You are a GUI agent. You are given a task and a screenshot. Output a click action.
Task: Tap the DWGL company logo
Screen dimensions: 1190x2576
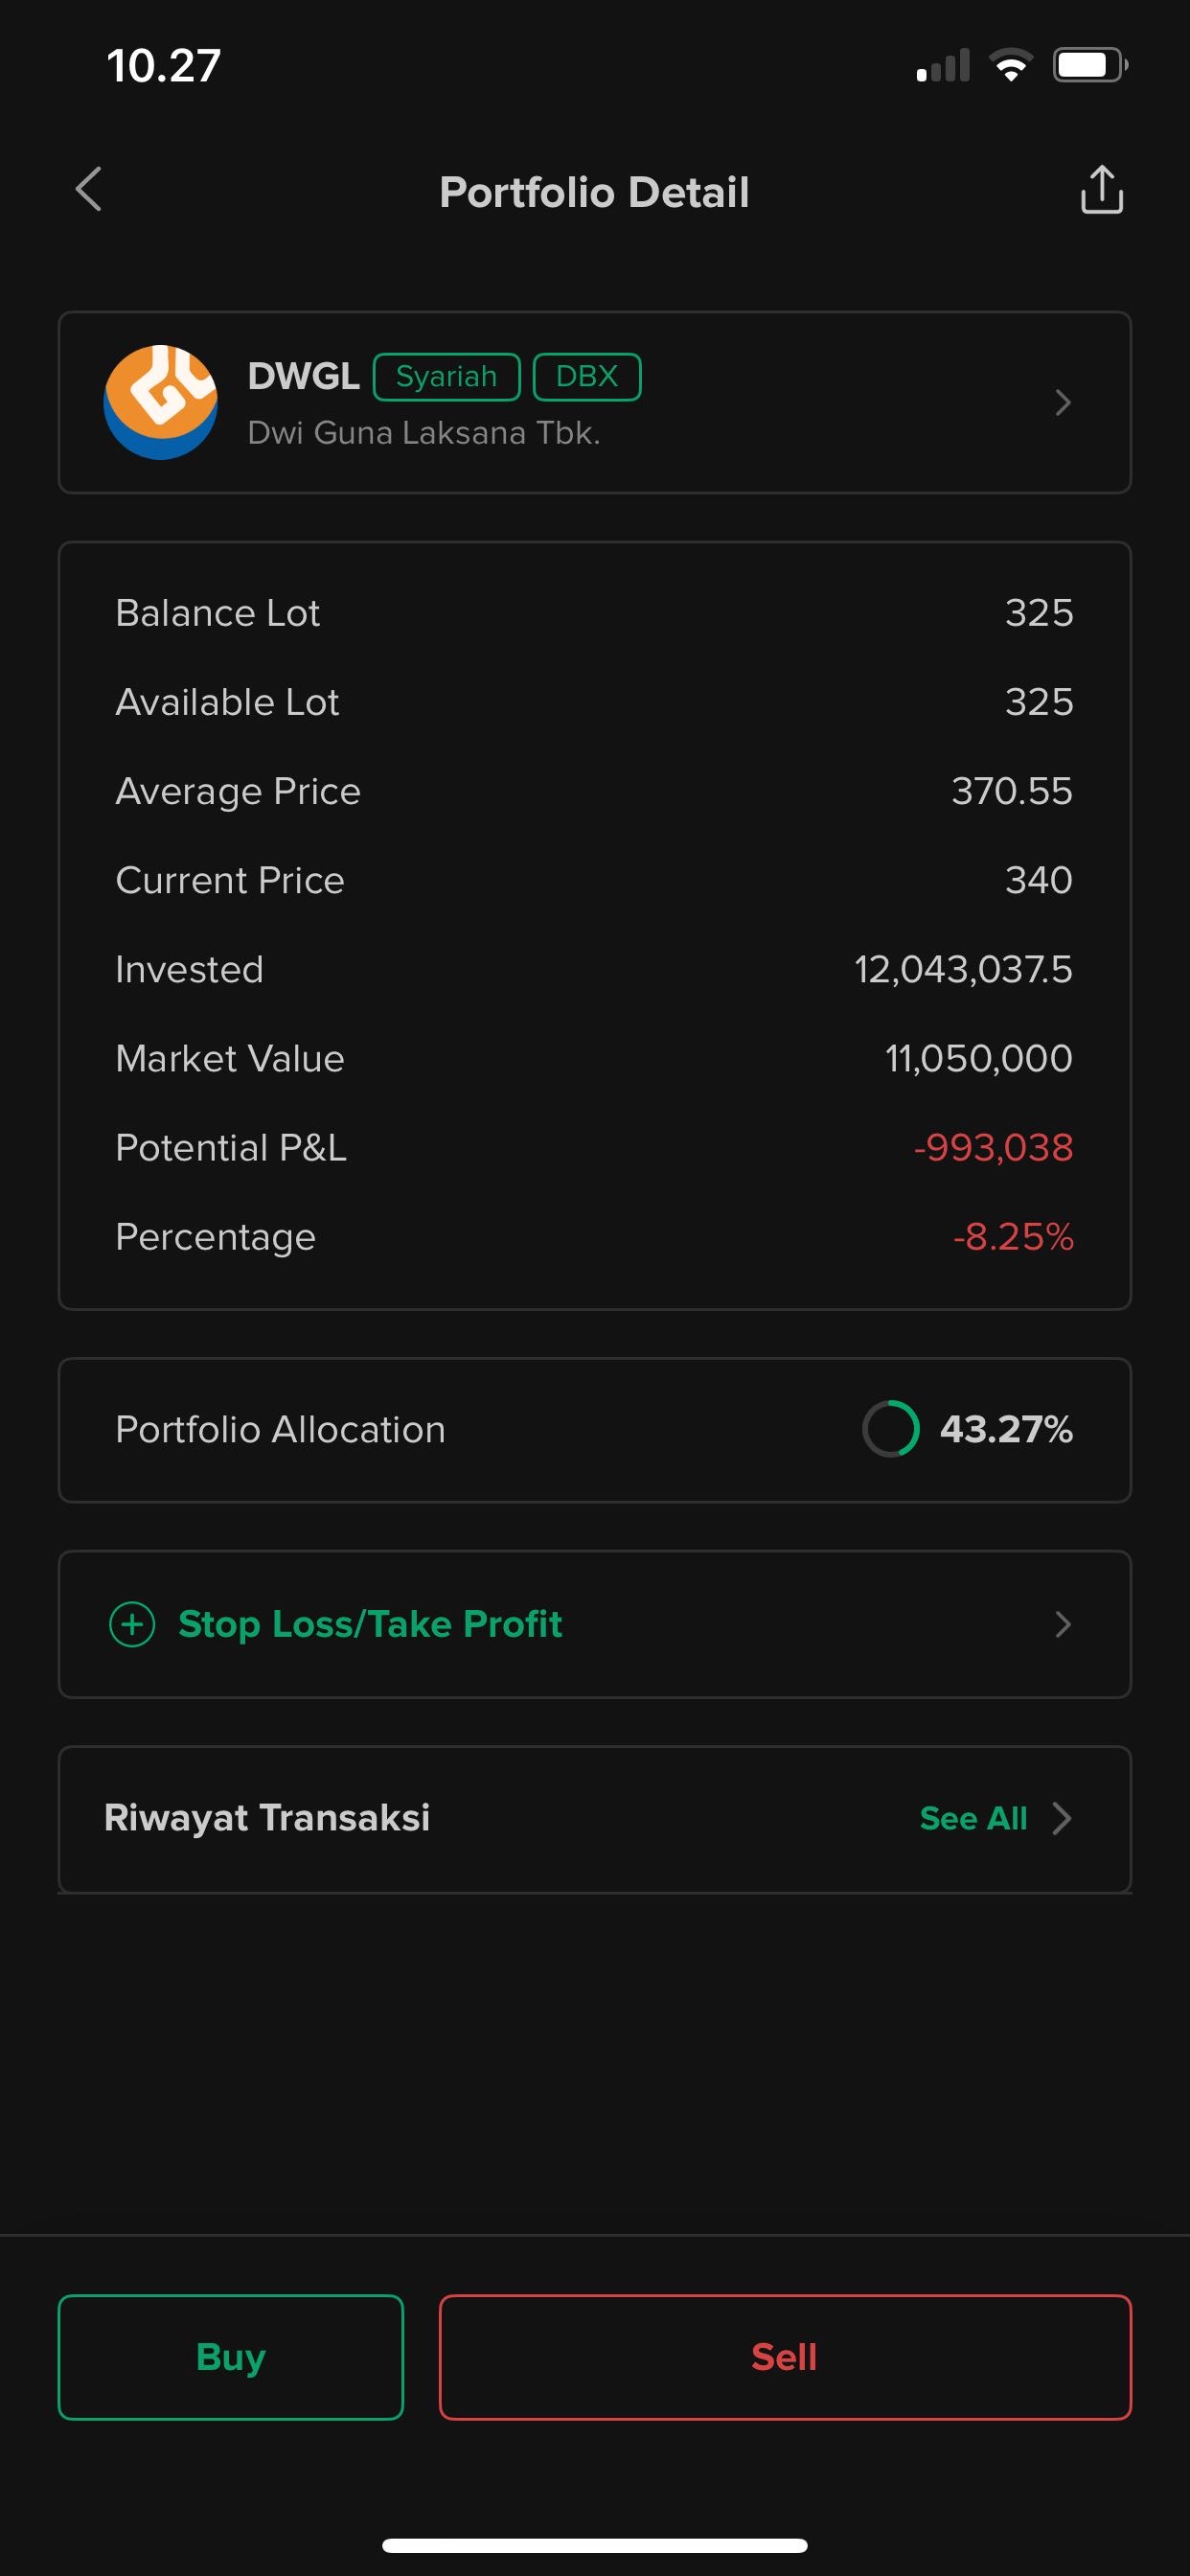coord(161,402)
